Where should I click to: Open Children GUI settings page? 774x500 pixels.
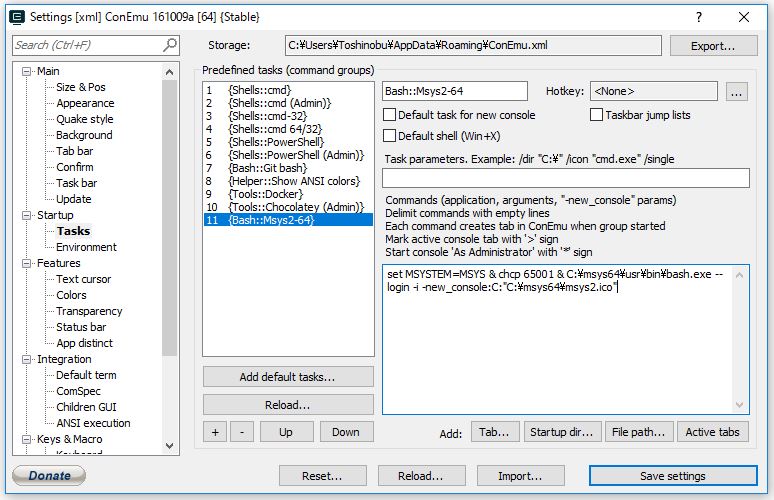coord(86,407)
